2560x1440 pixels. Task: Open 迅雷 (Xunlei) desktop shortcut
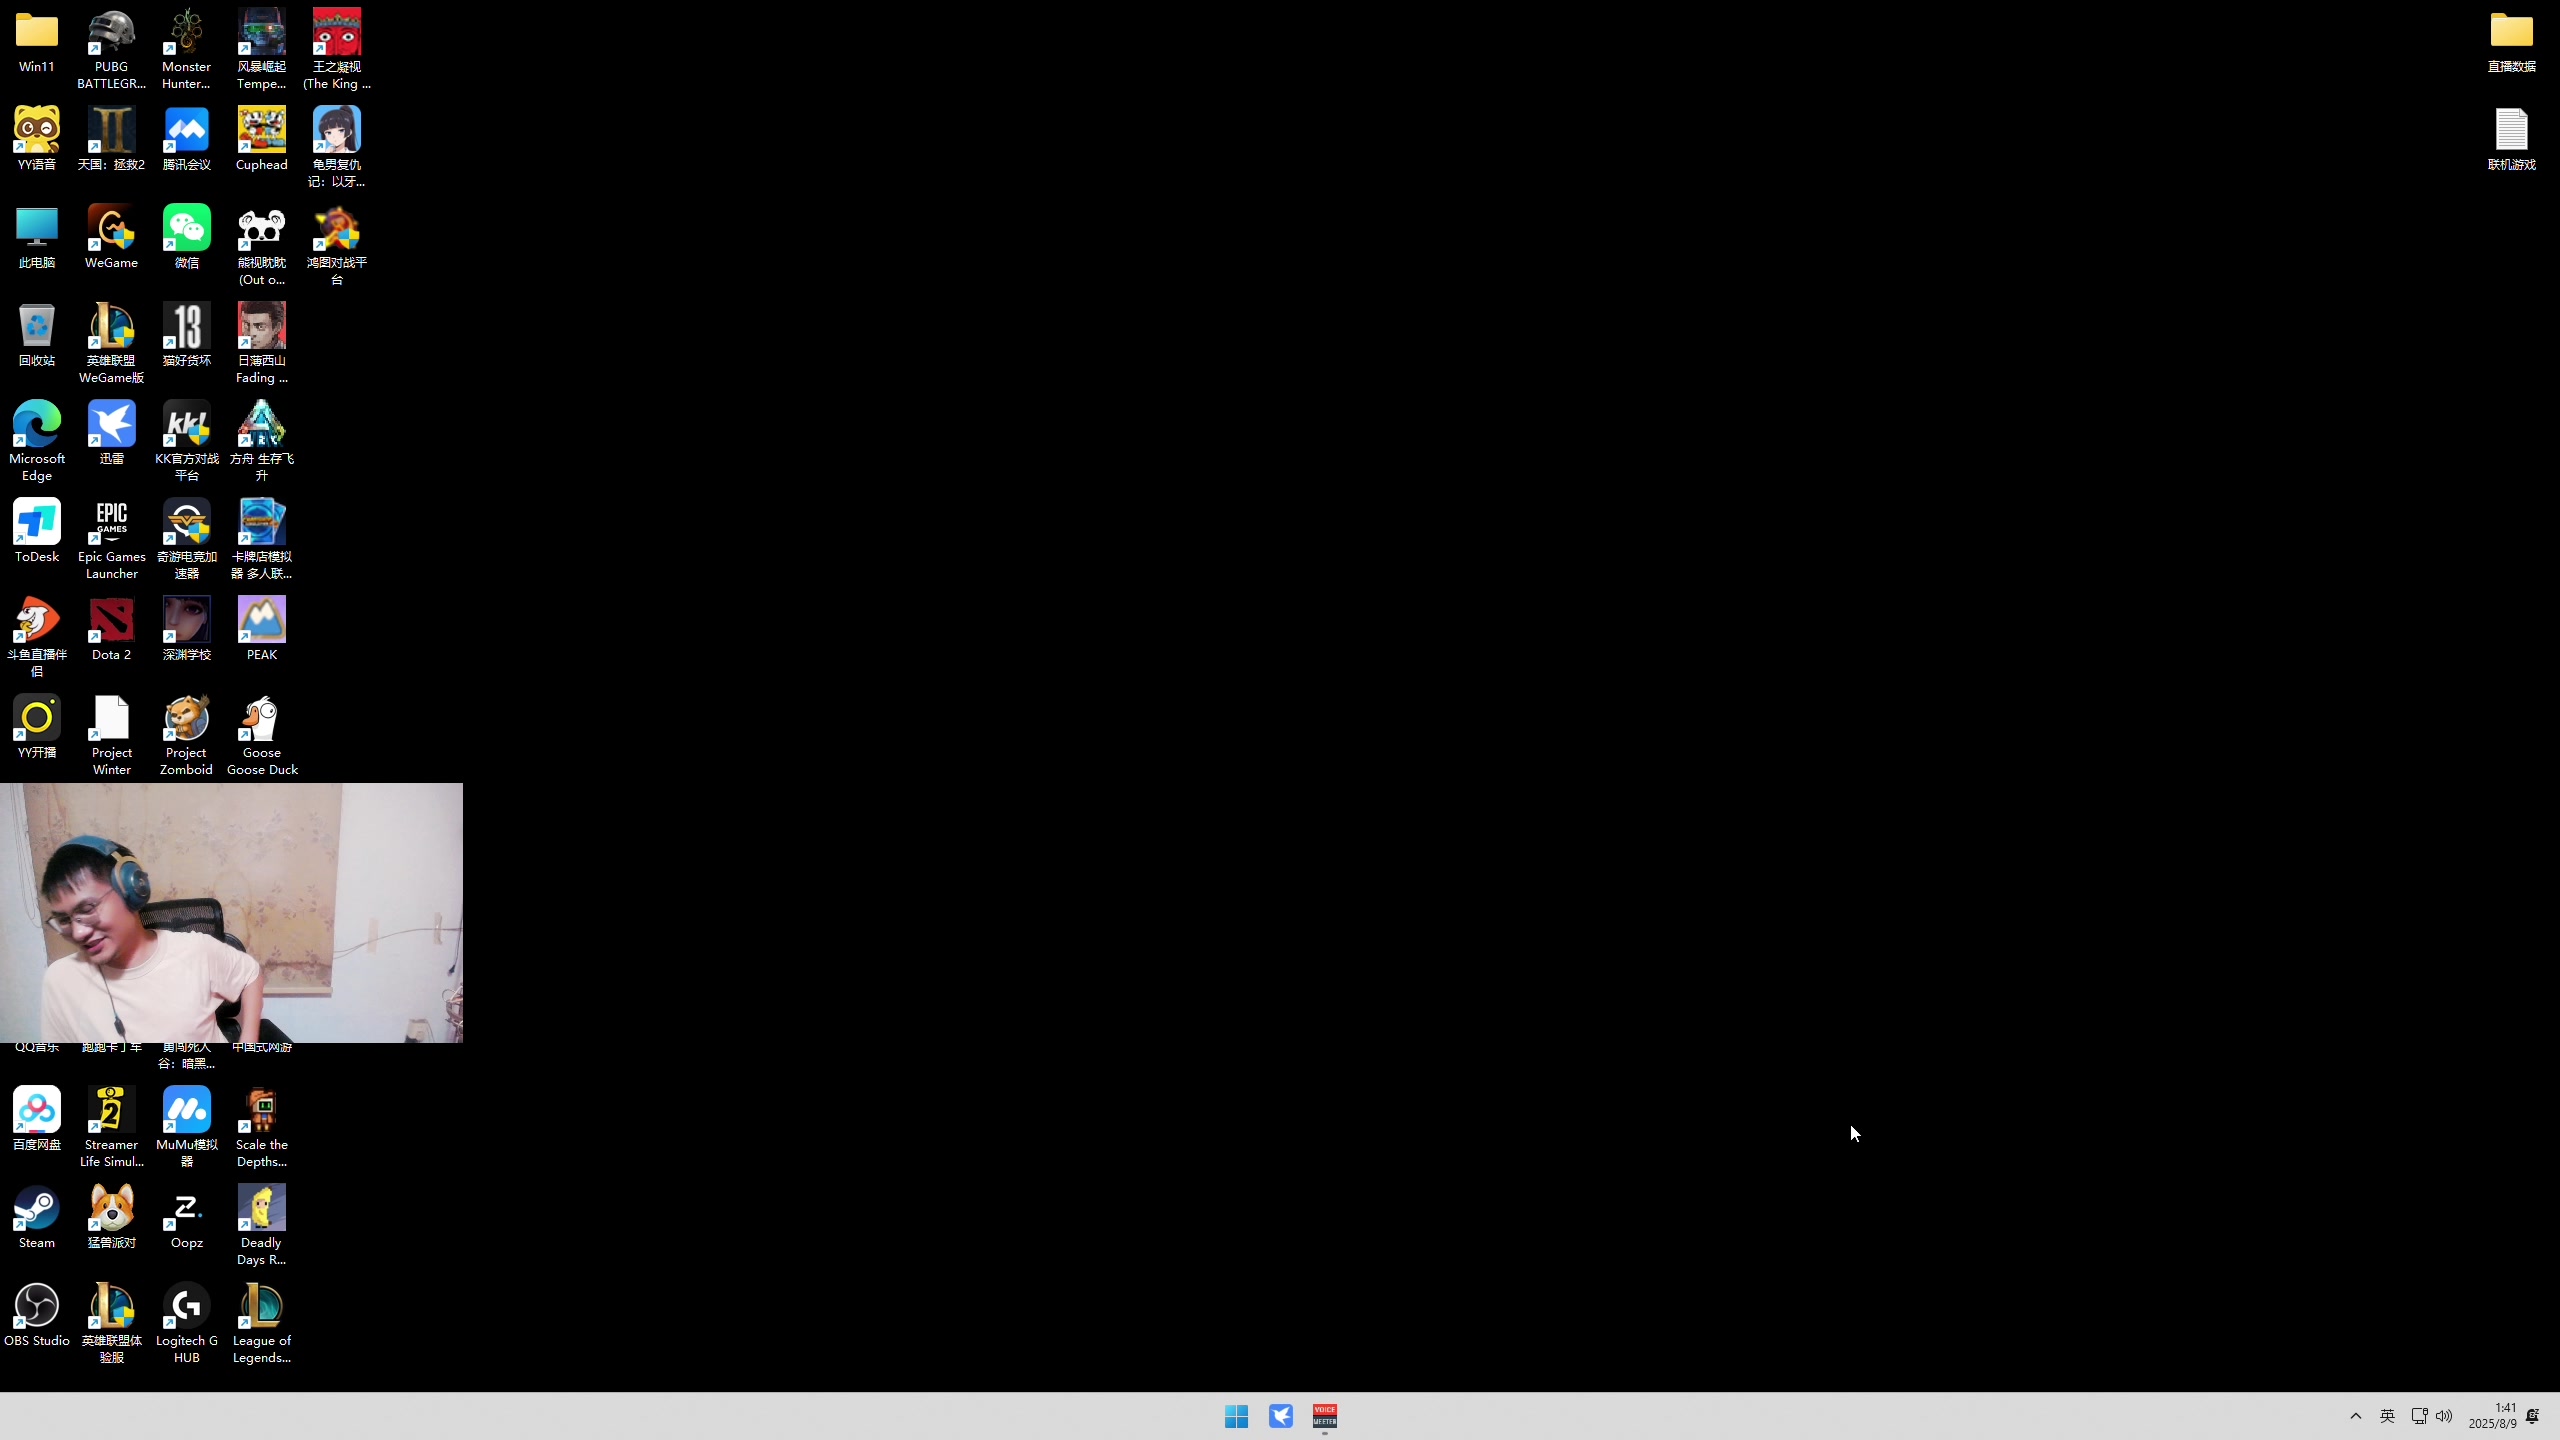click(x=111, y=433)
